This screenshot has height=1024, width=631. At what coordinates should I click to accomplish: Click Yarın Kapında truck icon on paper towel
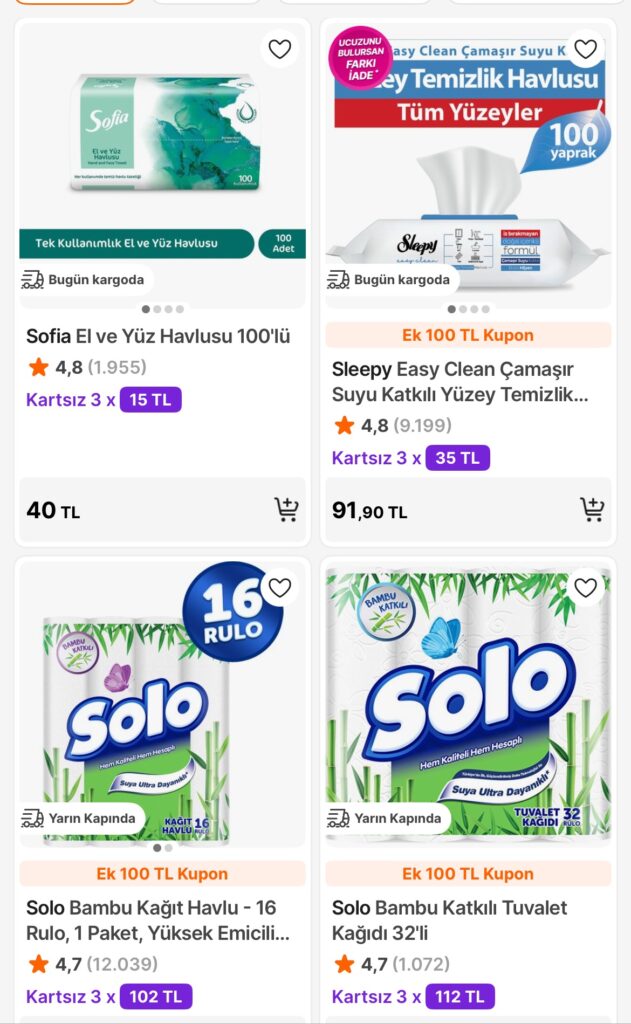click(33, 818)
